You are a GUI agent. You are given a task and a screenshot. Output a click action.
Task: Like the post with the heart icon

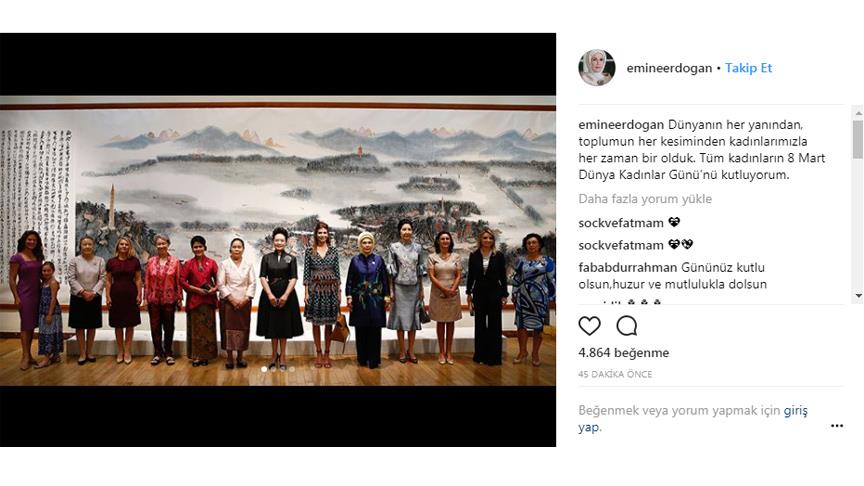coord(589,326)
